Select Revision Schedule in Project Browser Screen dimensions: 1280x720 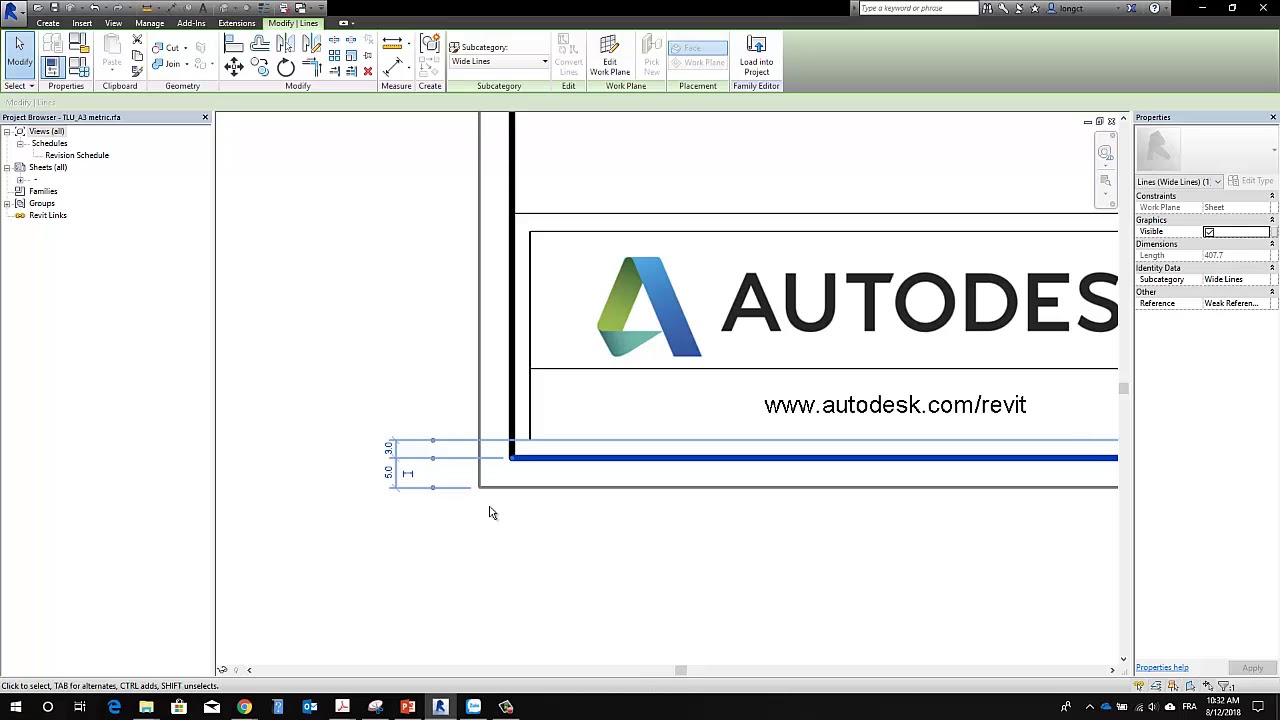click(77, 155)
